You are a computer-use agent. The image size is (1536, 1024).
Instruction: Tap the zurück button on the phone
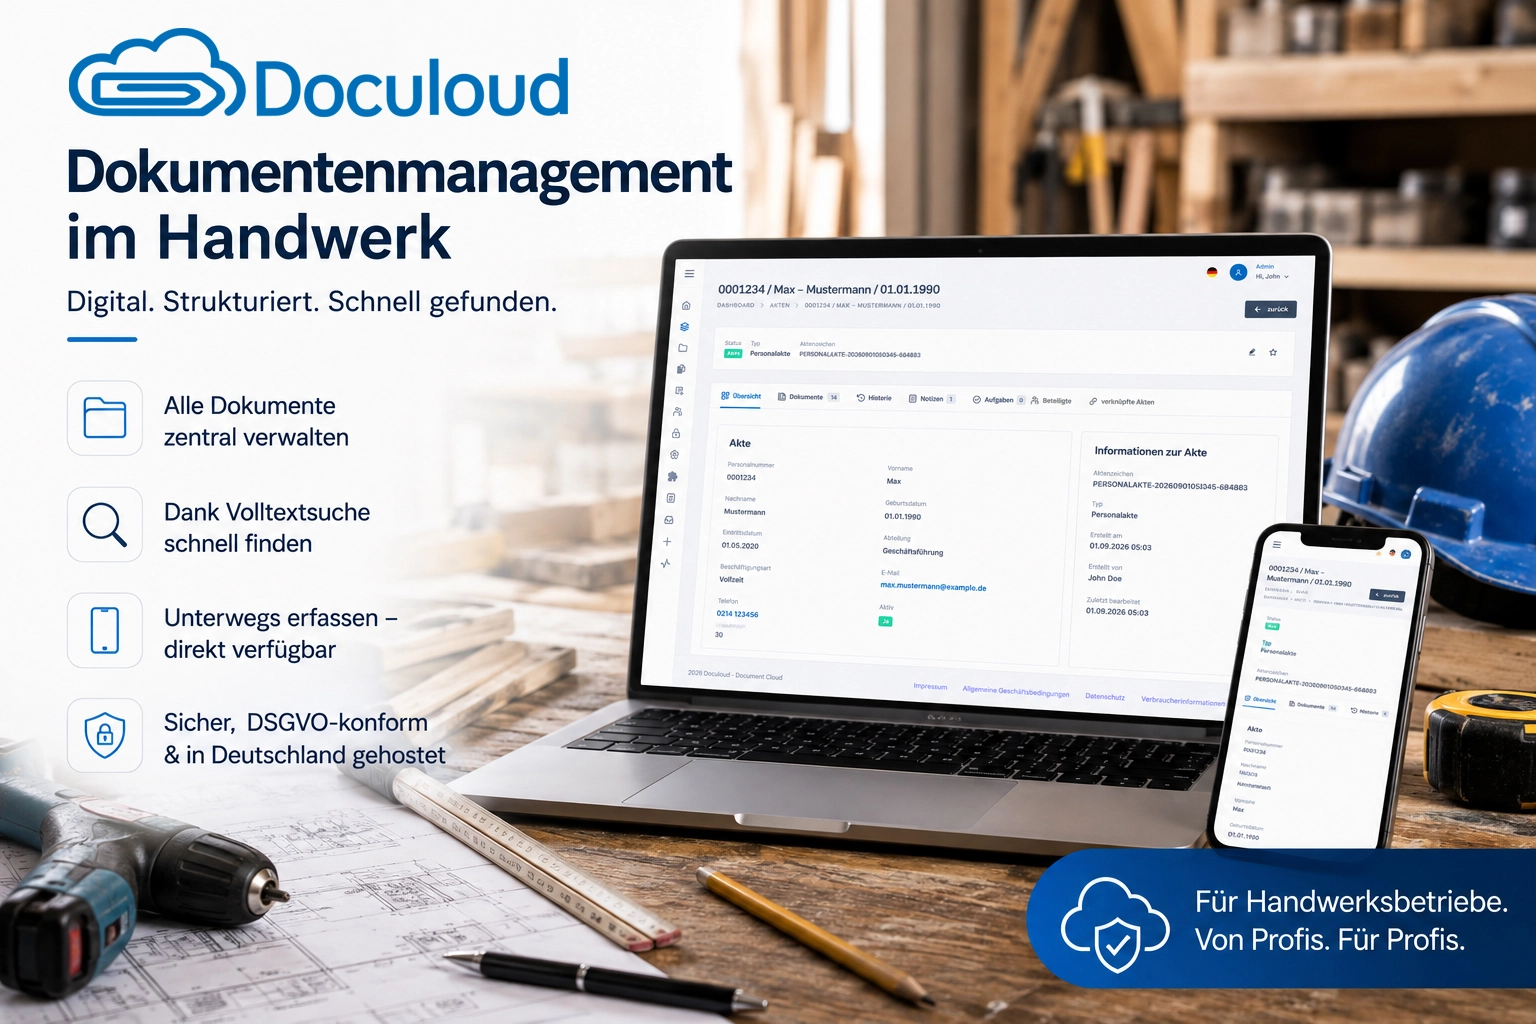(1386, 595)
